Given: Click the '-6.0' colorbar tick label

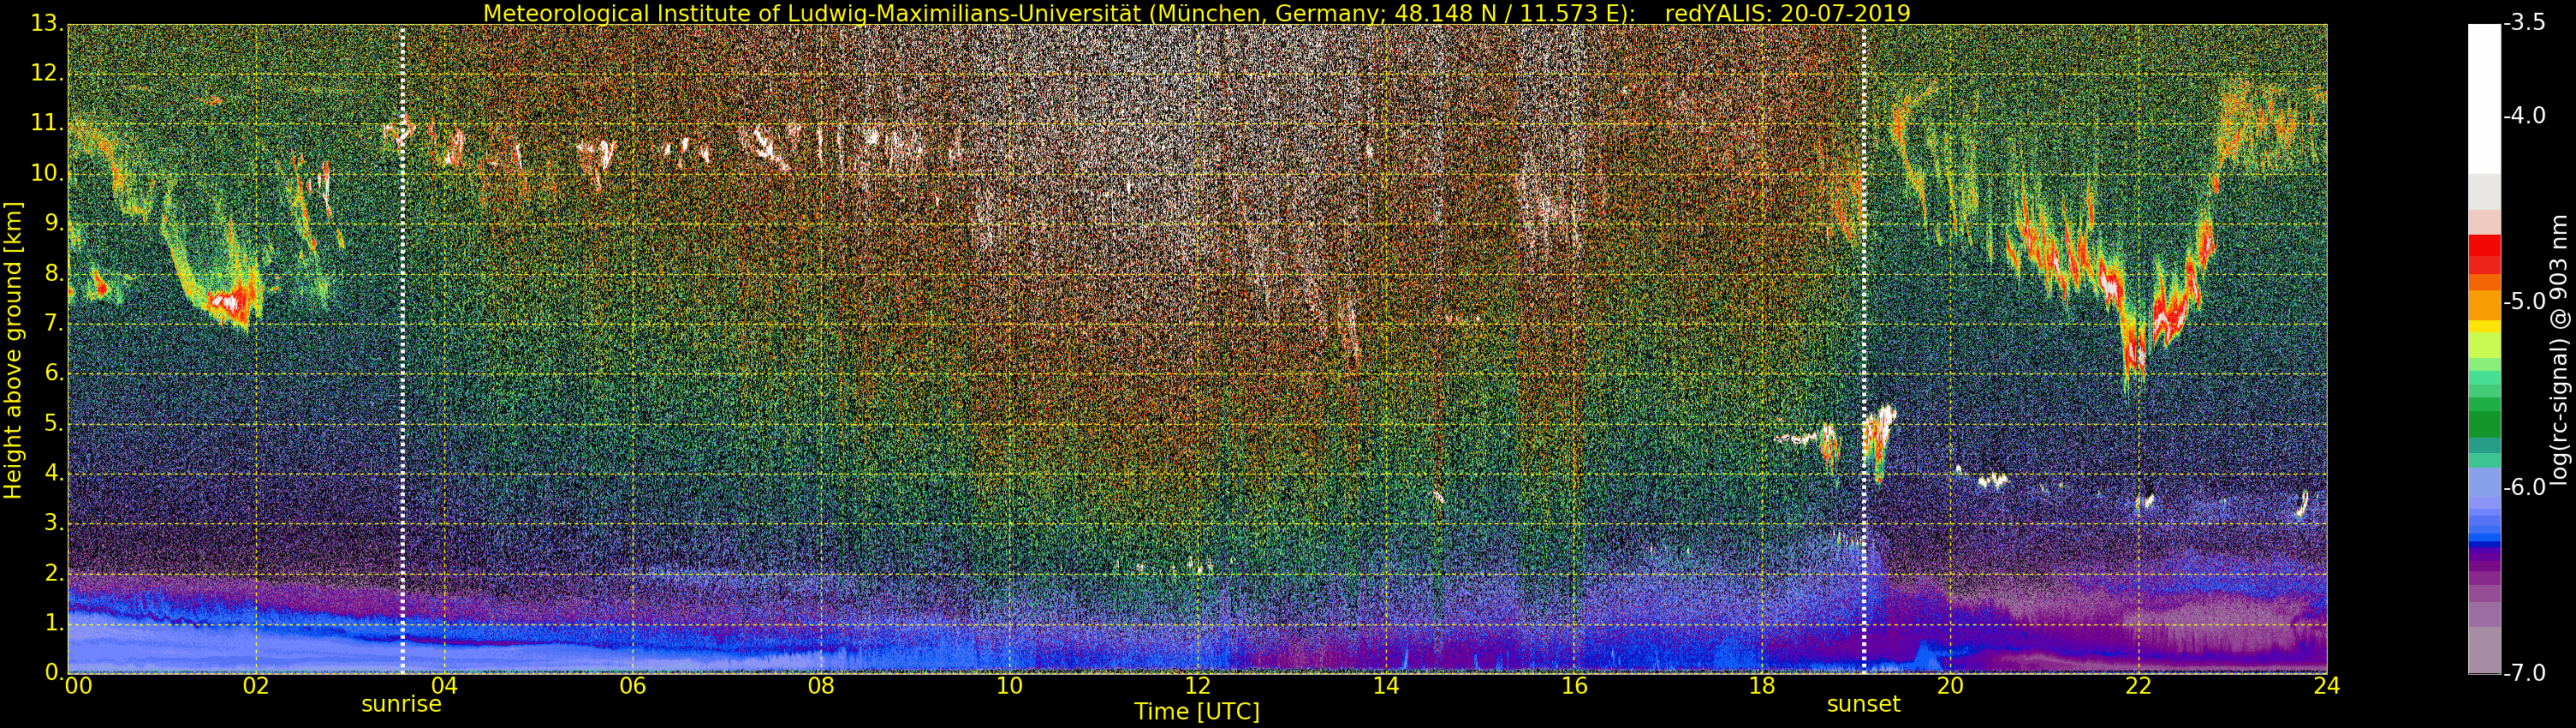Looking at the screenshot, I should [x=2524, y=487].
